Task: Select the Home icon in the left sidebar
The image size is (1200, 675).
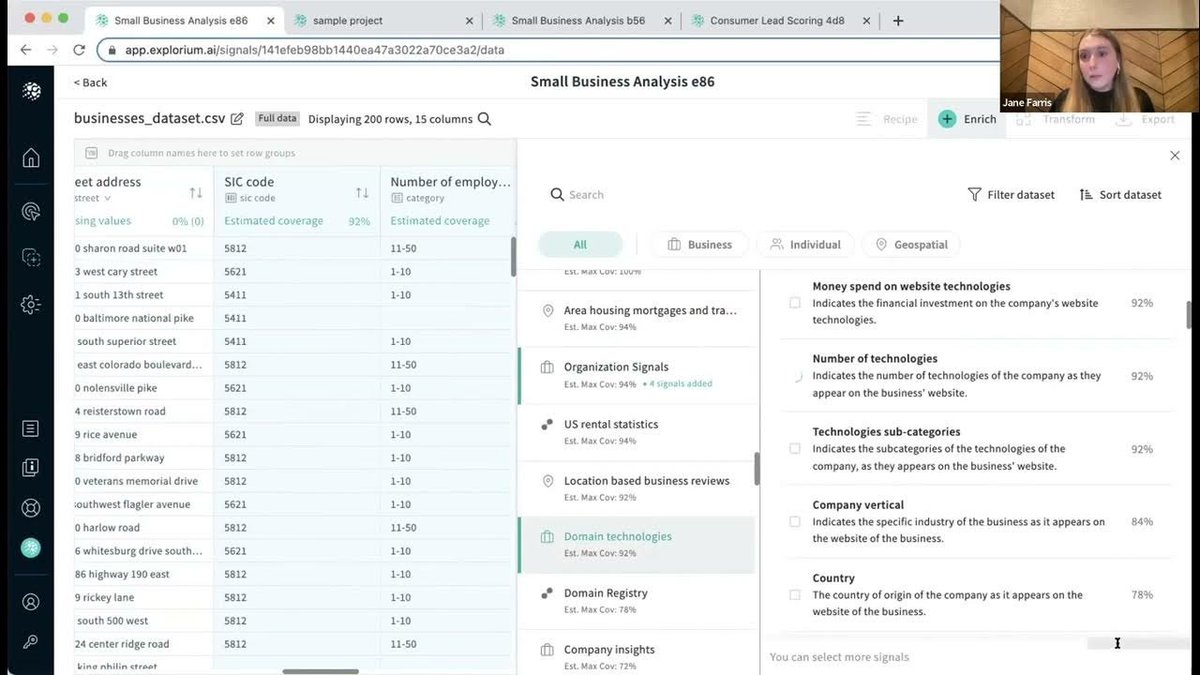Action: pyautogui.click(x=30, y=157)
